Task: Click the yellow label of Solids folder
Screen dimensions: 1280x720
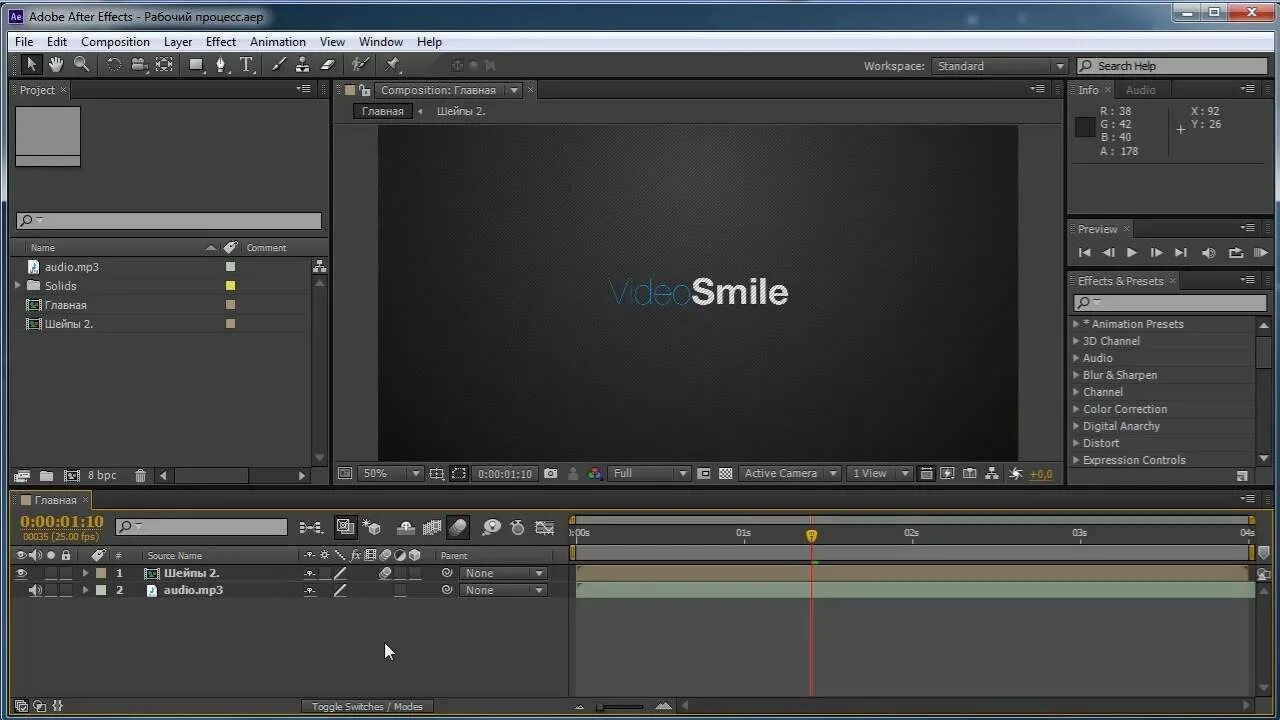Action: pos(230,286)
